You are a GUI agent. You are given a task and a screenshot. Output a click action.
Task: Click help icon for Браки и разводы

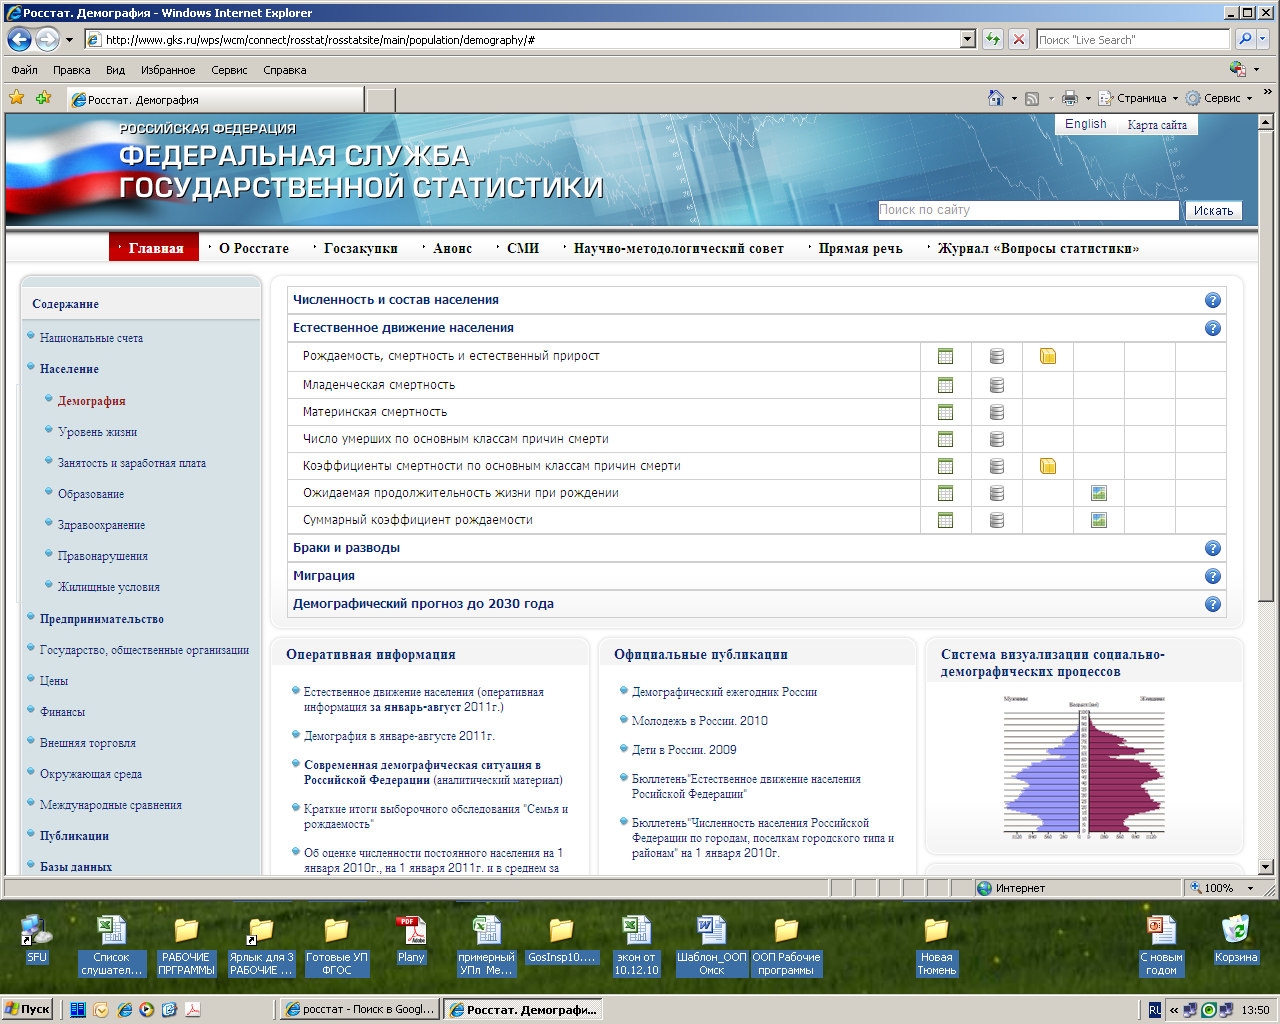point(1213,548)
